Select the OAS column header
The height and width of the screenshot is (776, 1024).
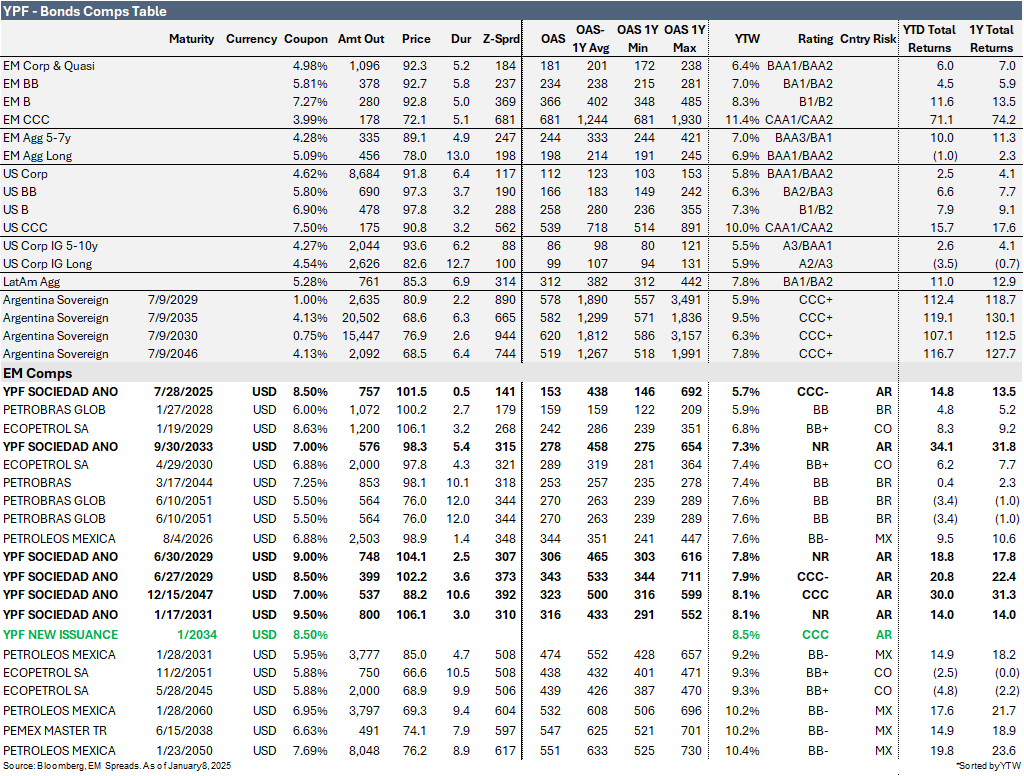coord(552,39)
